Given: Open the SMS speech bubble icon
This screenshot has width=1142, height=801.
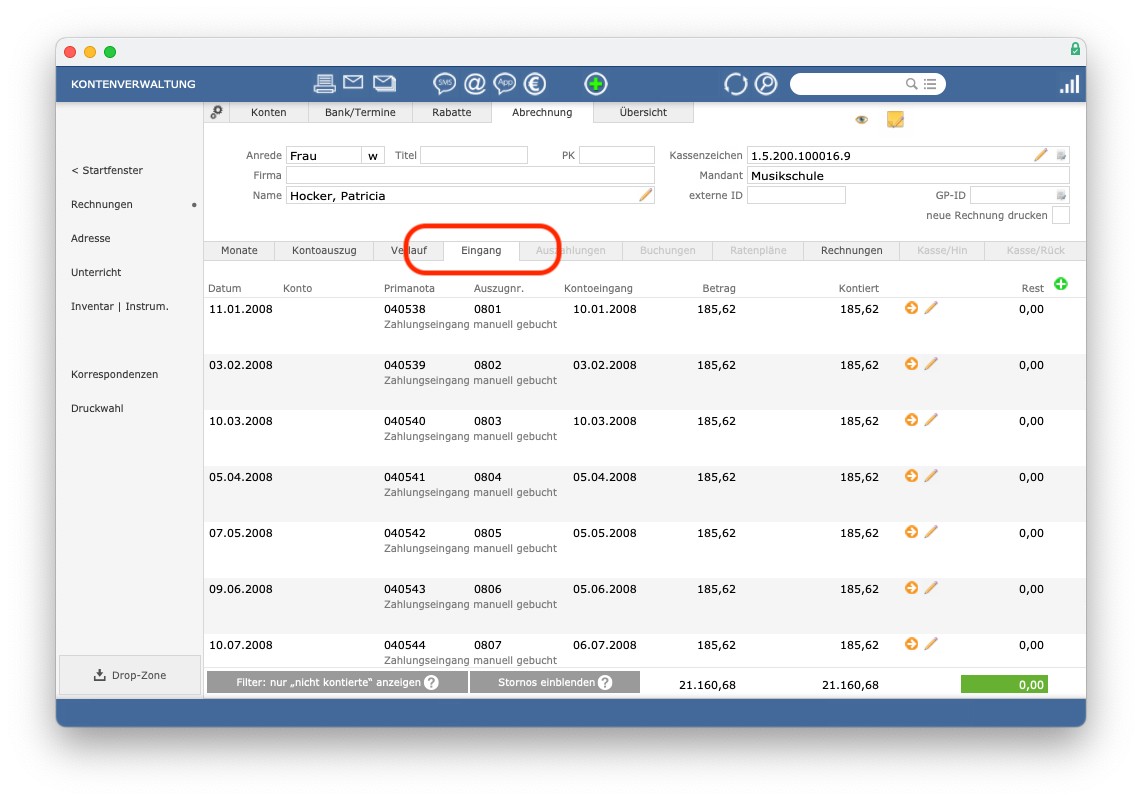Looking at the screenshot, I should (x=444, y=84).
